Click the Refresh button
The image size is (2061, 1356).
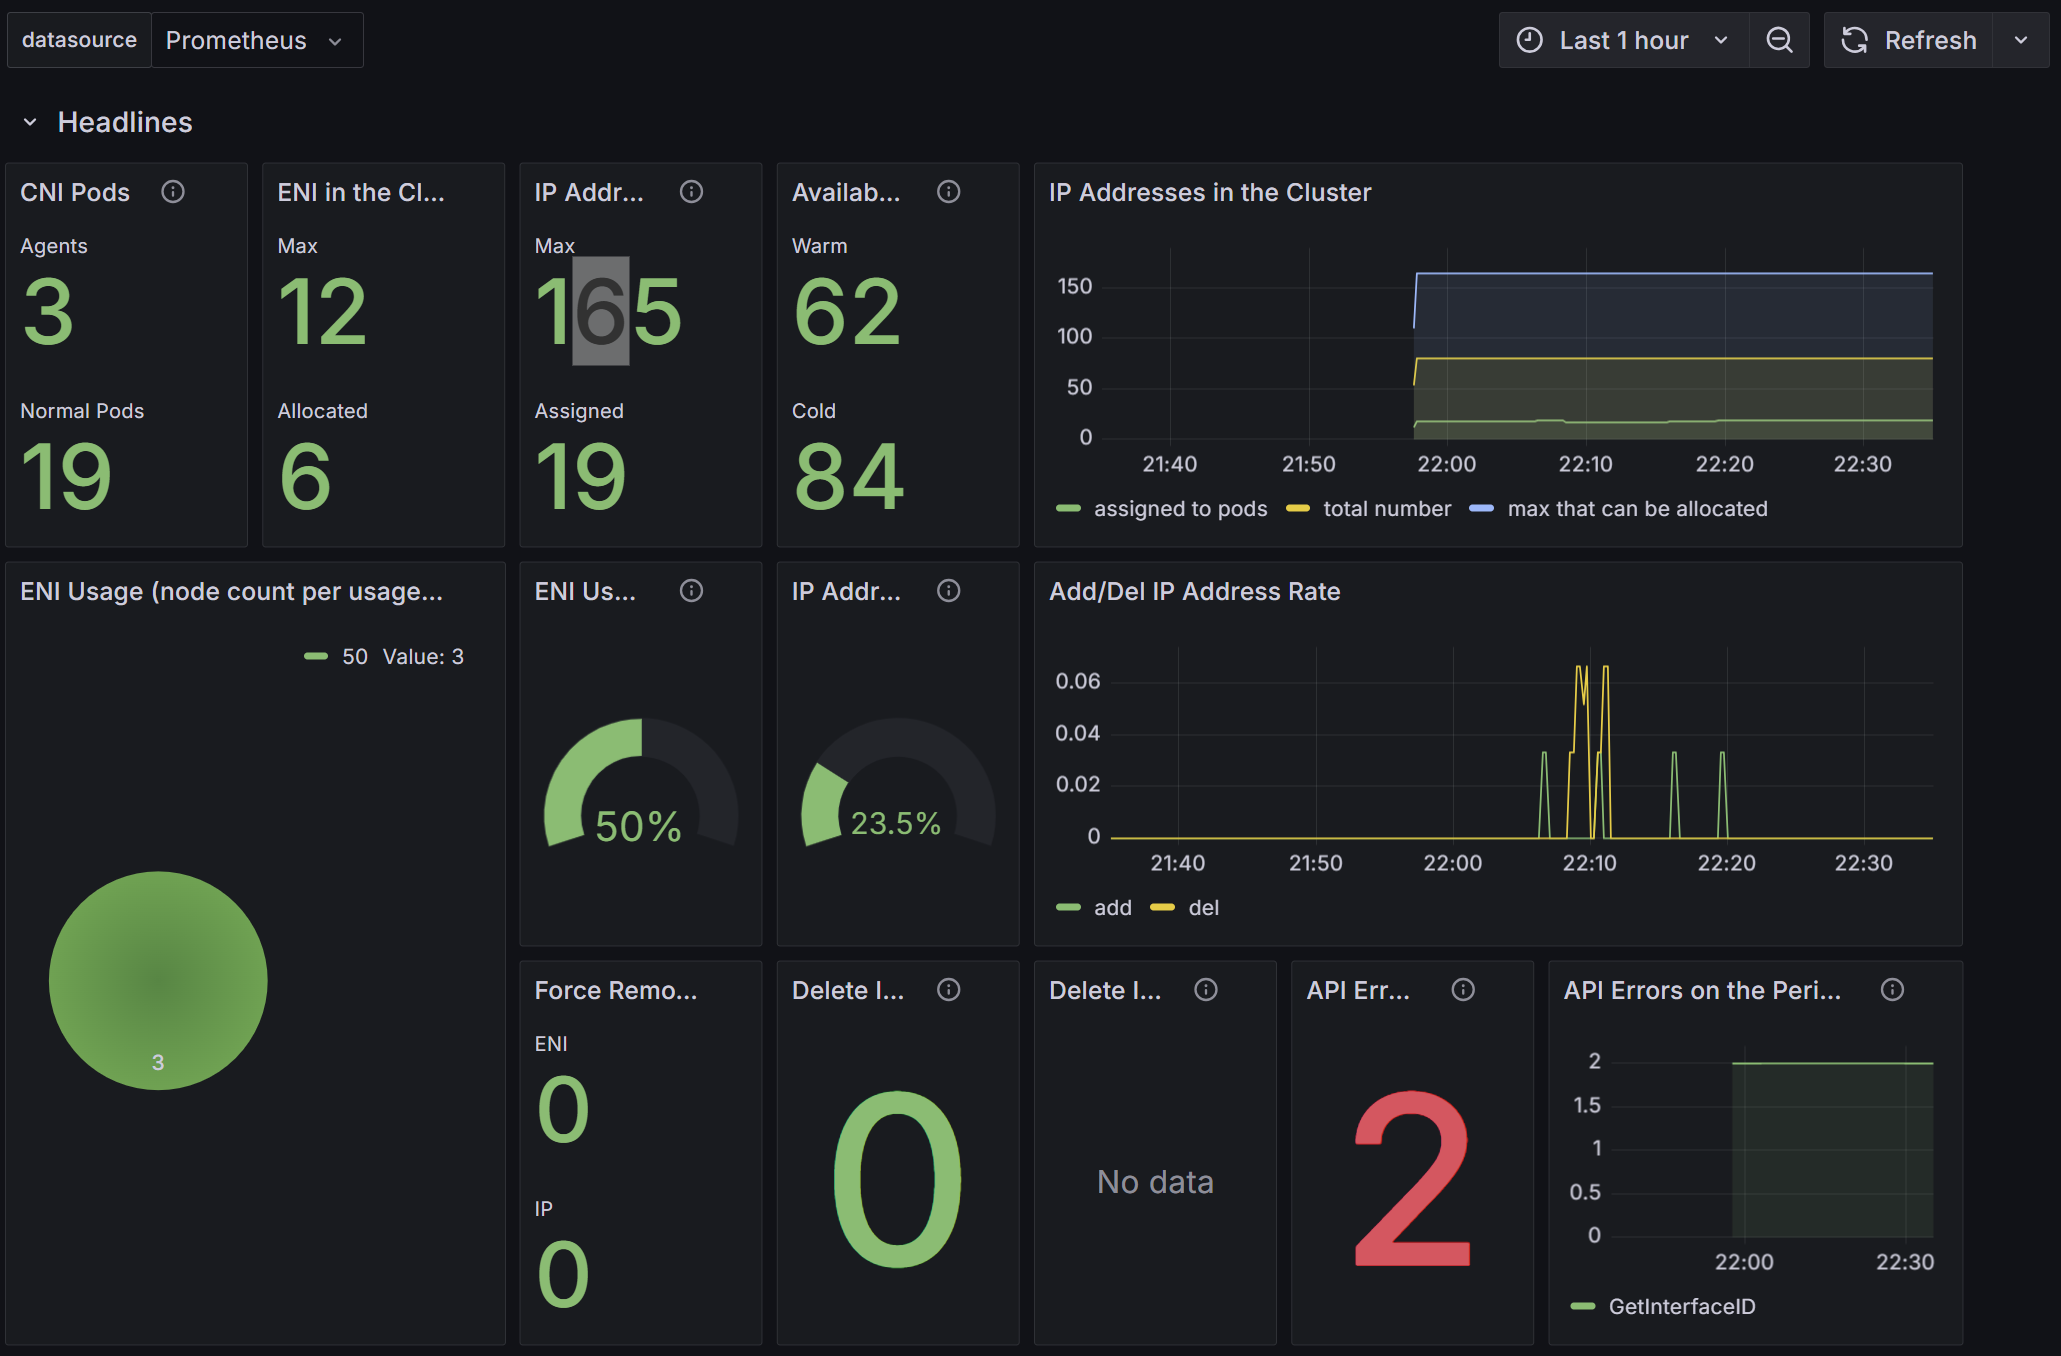1909,40
